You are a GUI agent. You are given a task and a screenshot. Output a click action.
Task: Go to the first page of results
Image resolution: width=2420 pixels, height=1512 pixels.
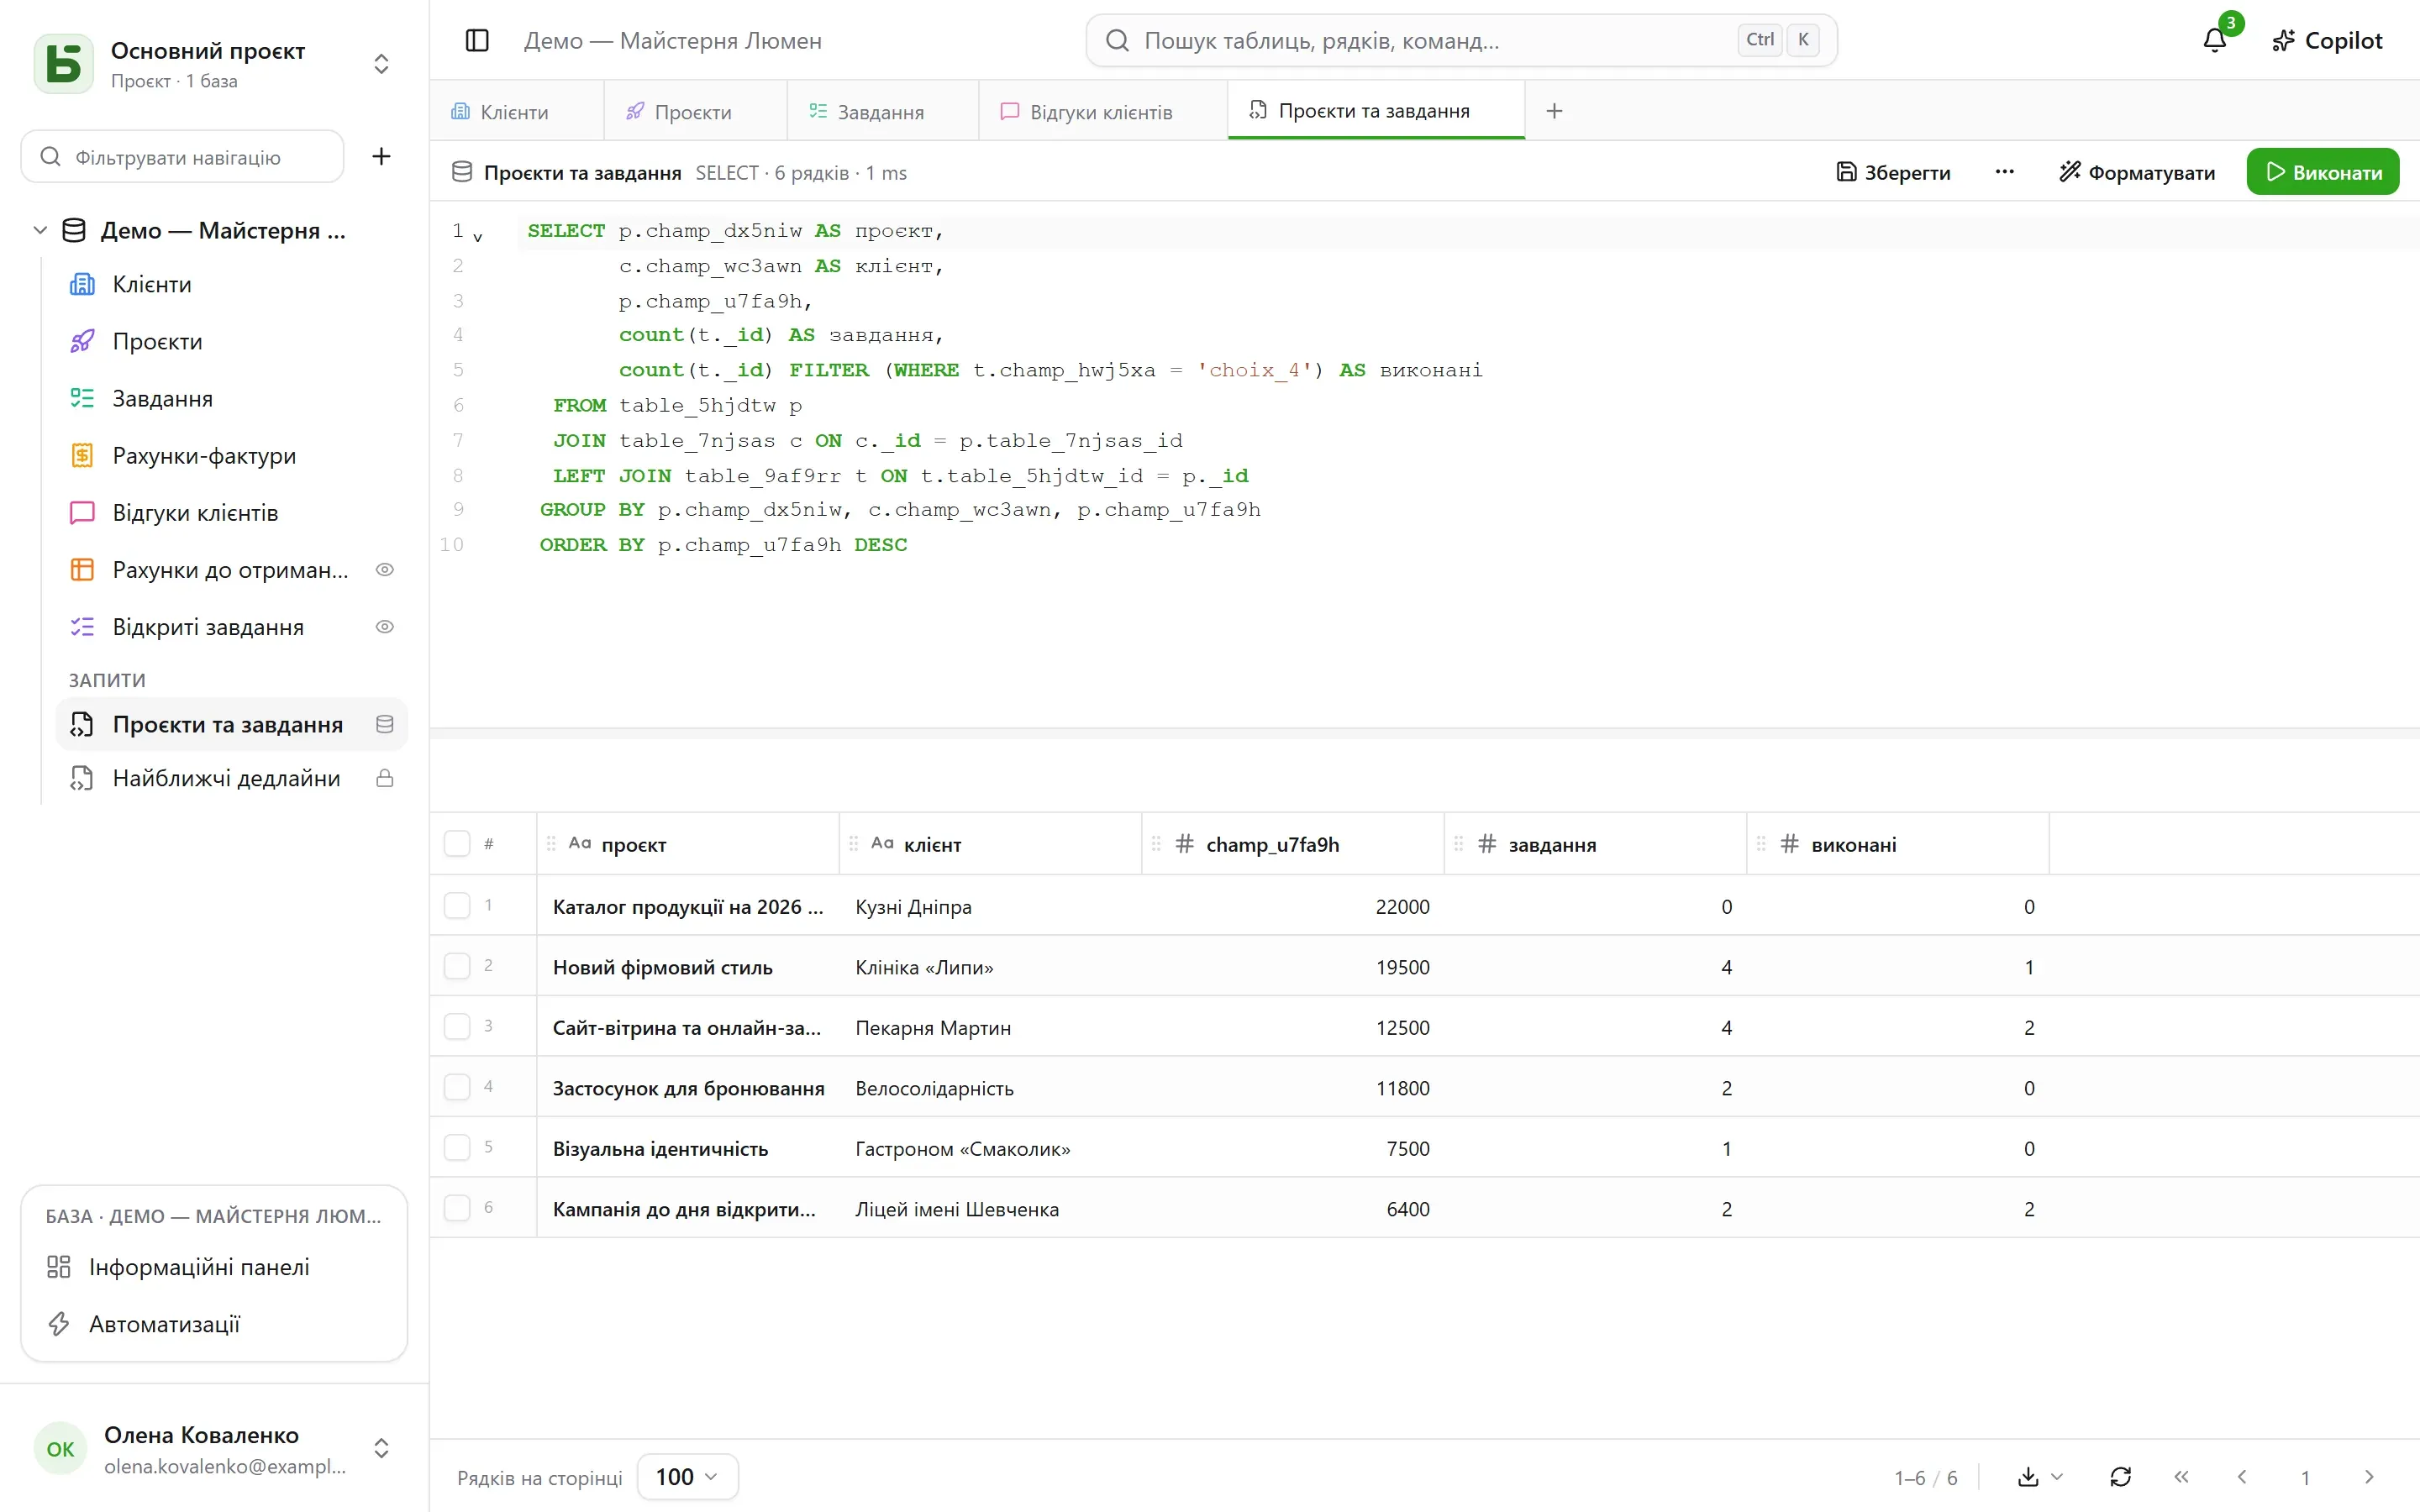click(x=2181, y=1477)
